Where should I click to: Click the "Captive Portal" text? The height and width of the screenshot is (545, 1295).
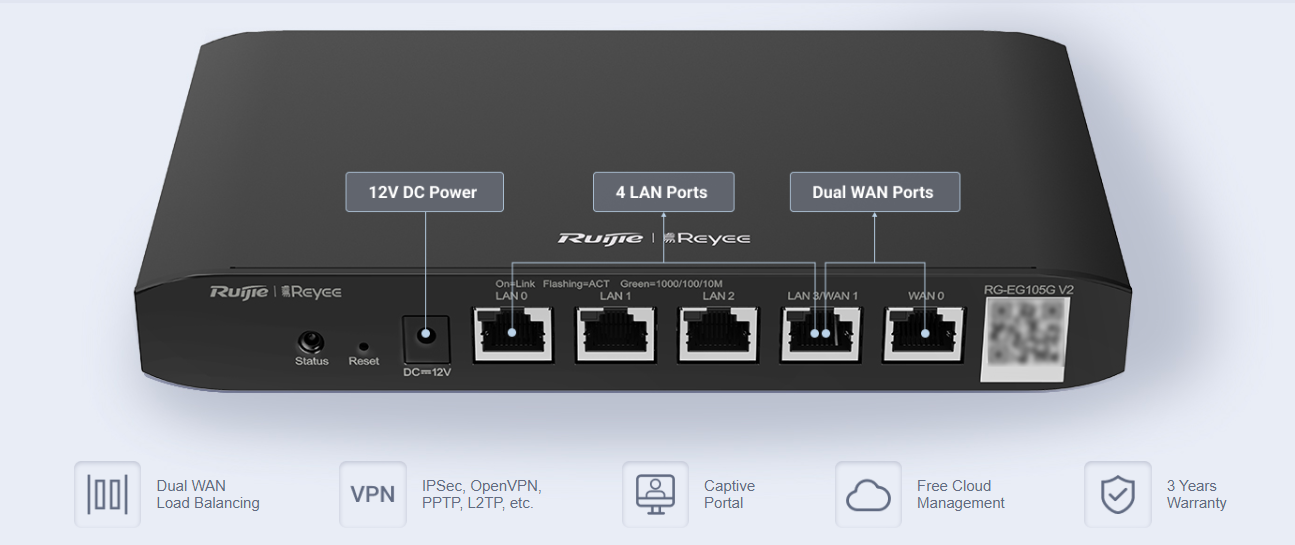point(729,494)
